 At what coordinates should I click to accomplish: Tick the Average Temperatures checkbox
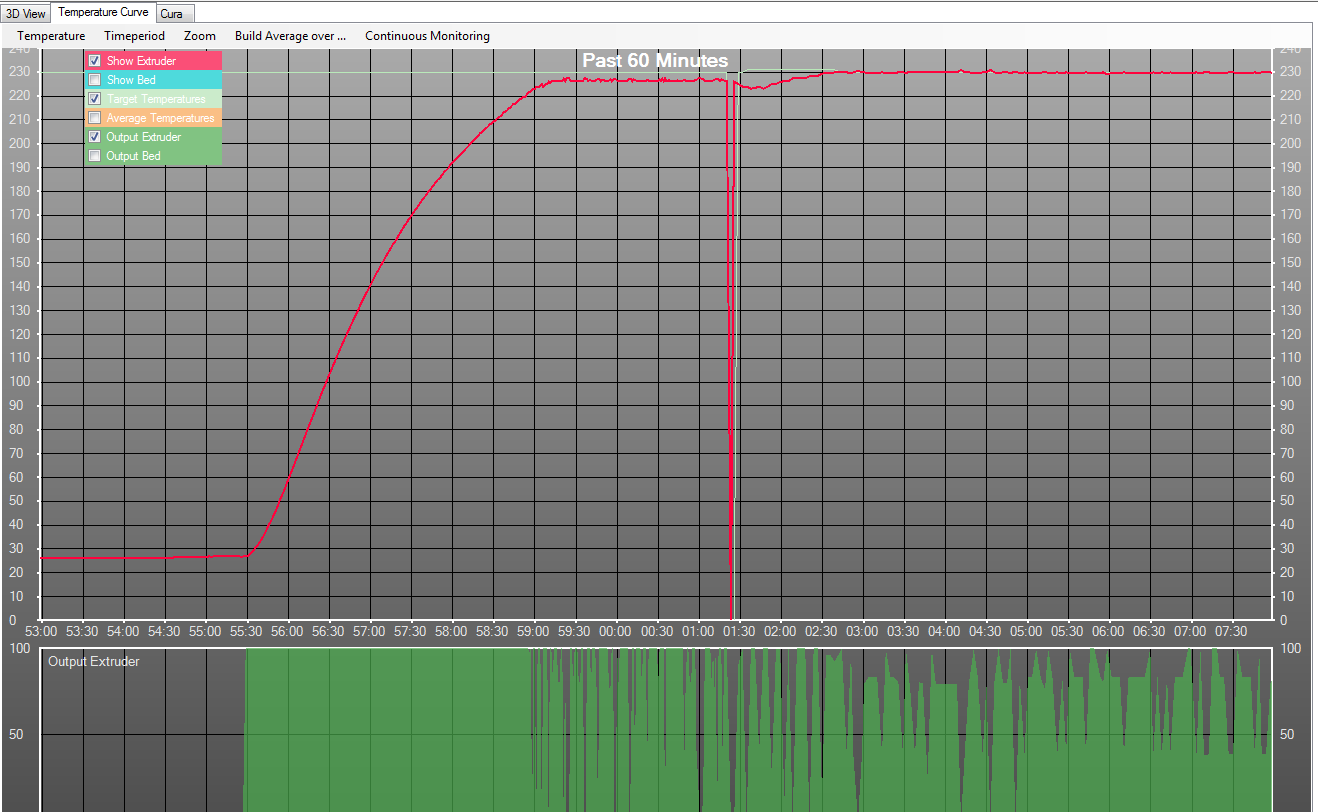coord(95,118)
